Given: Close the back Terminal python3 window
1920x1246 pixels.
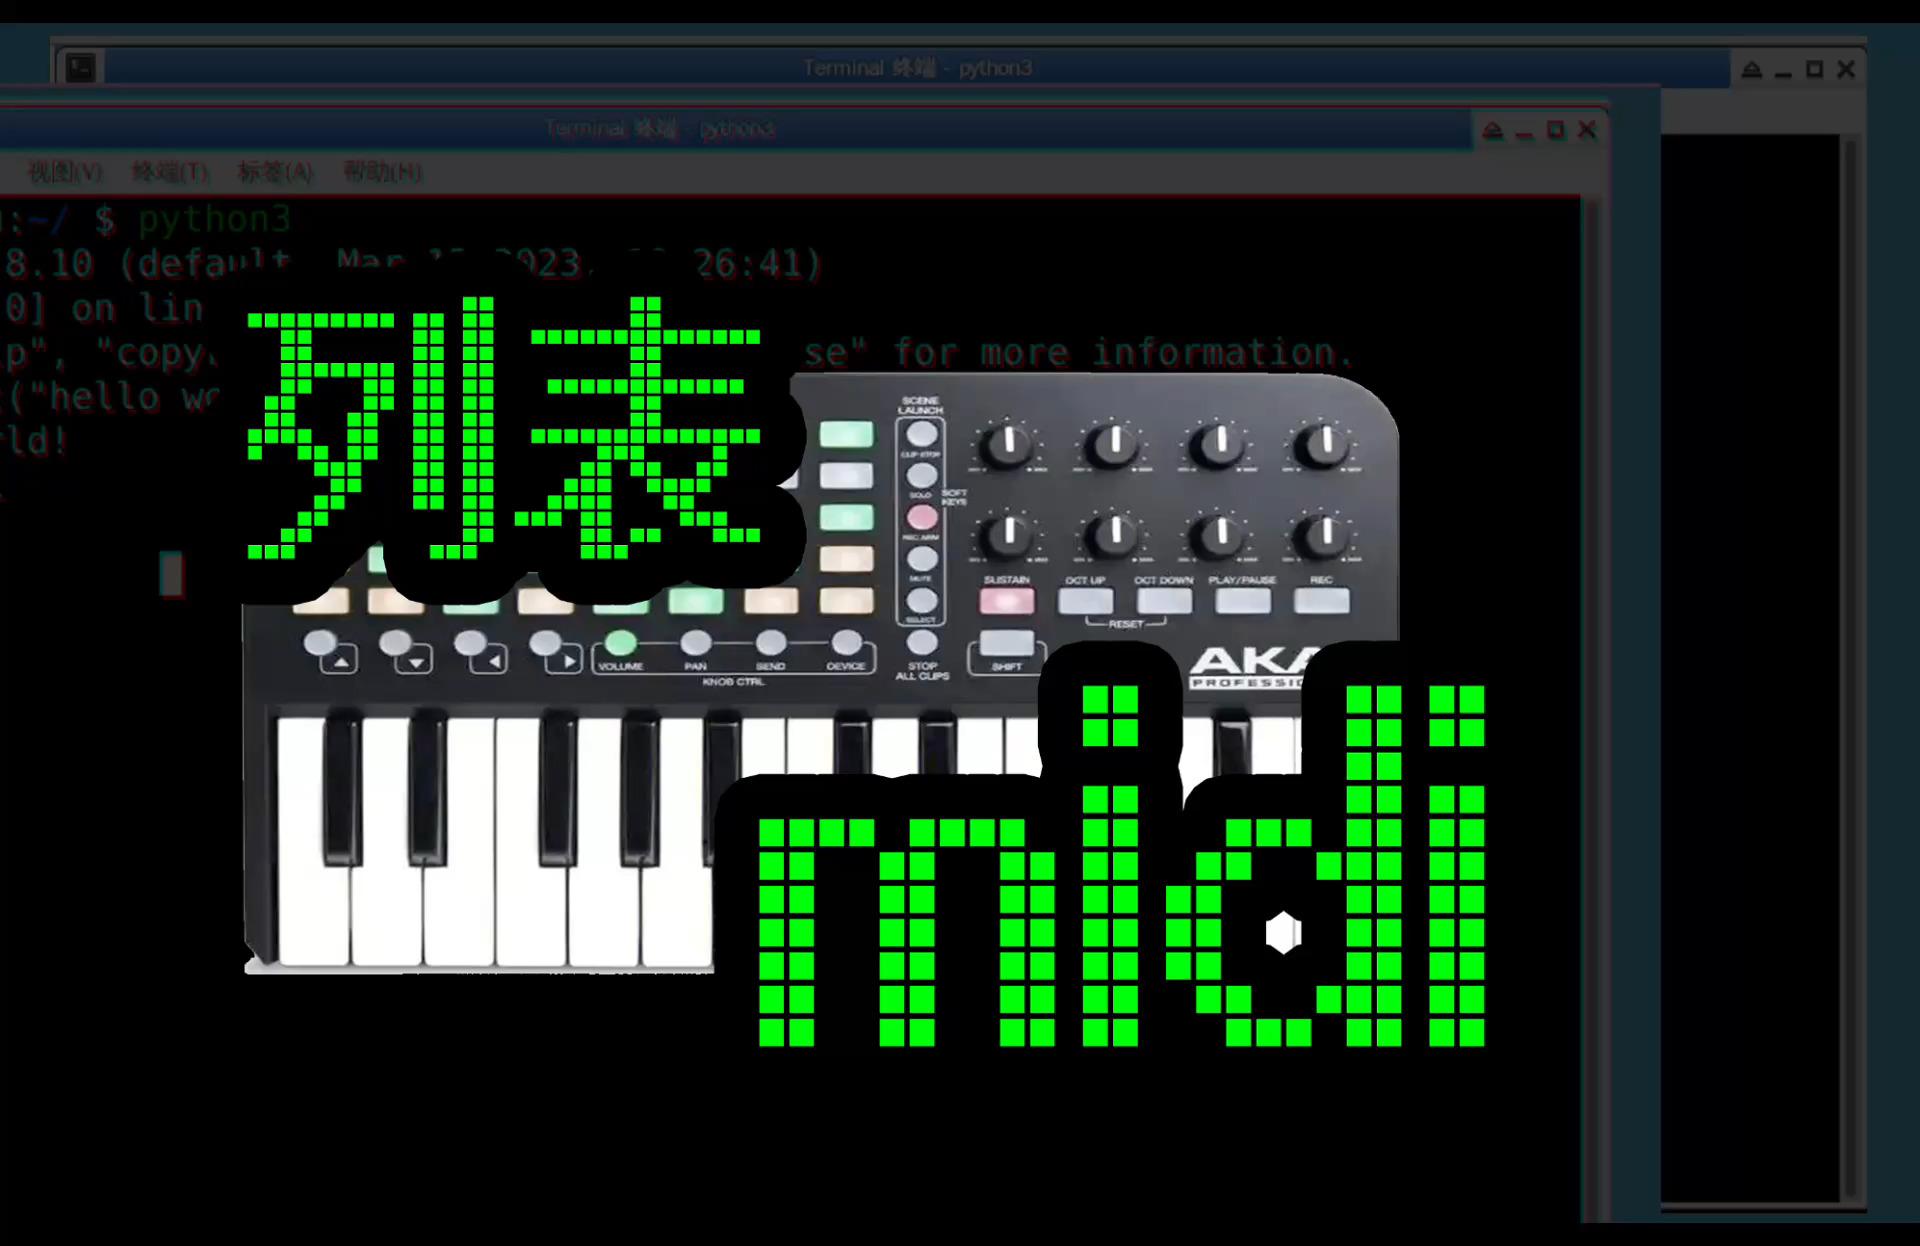Looking at the screenshot, I should pos(1846,70).
